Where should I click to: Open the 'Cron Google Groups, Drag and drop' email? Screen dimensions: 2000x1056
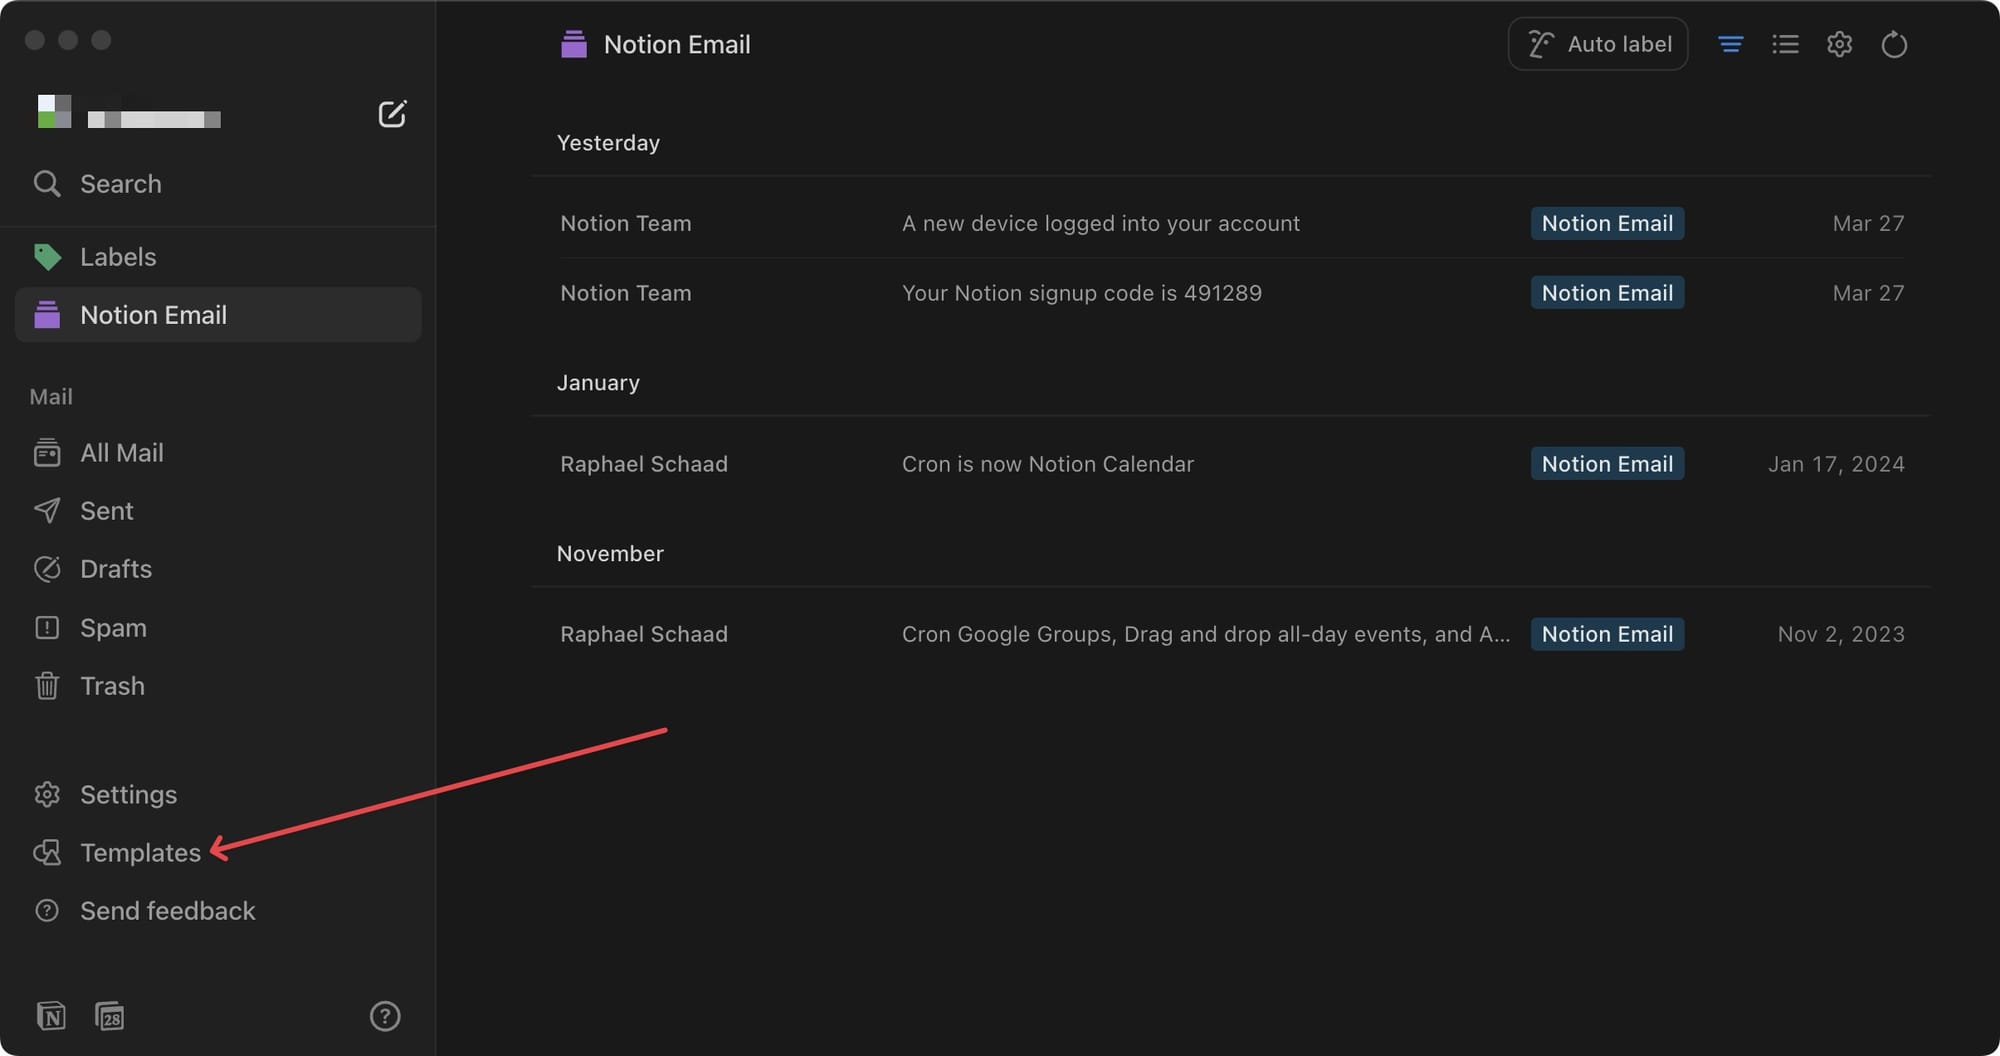[1230, 634]
